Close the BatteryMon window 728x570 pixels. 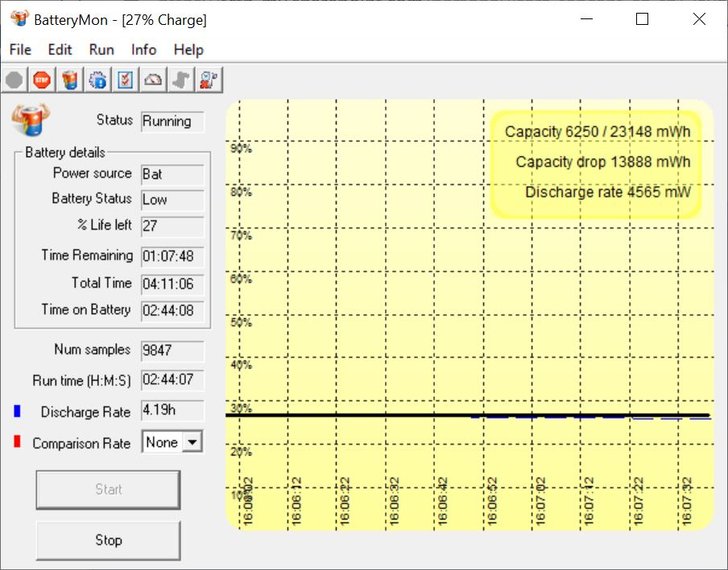699,19
